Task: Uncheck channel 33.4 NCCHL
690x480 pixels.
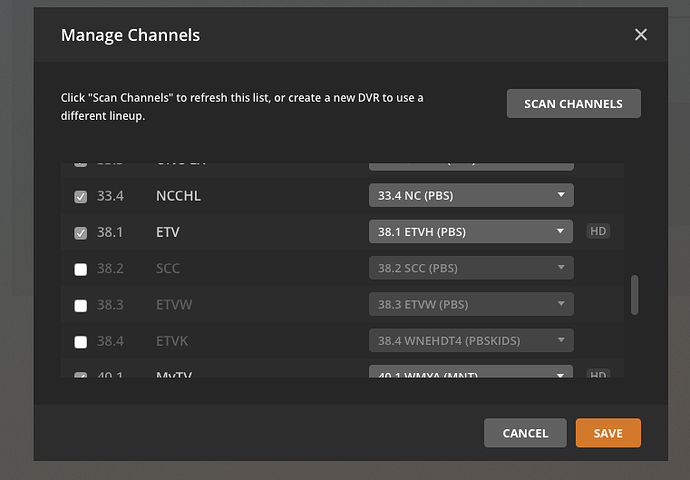Action: [81, 196]
